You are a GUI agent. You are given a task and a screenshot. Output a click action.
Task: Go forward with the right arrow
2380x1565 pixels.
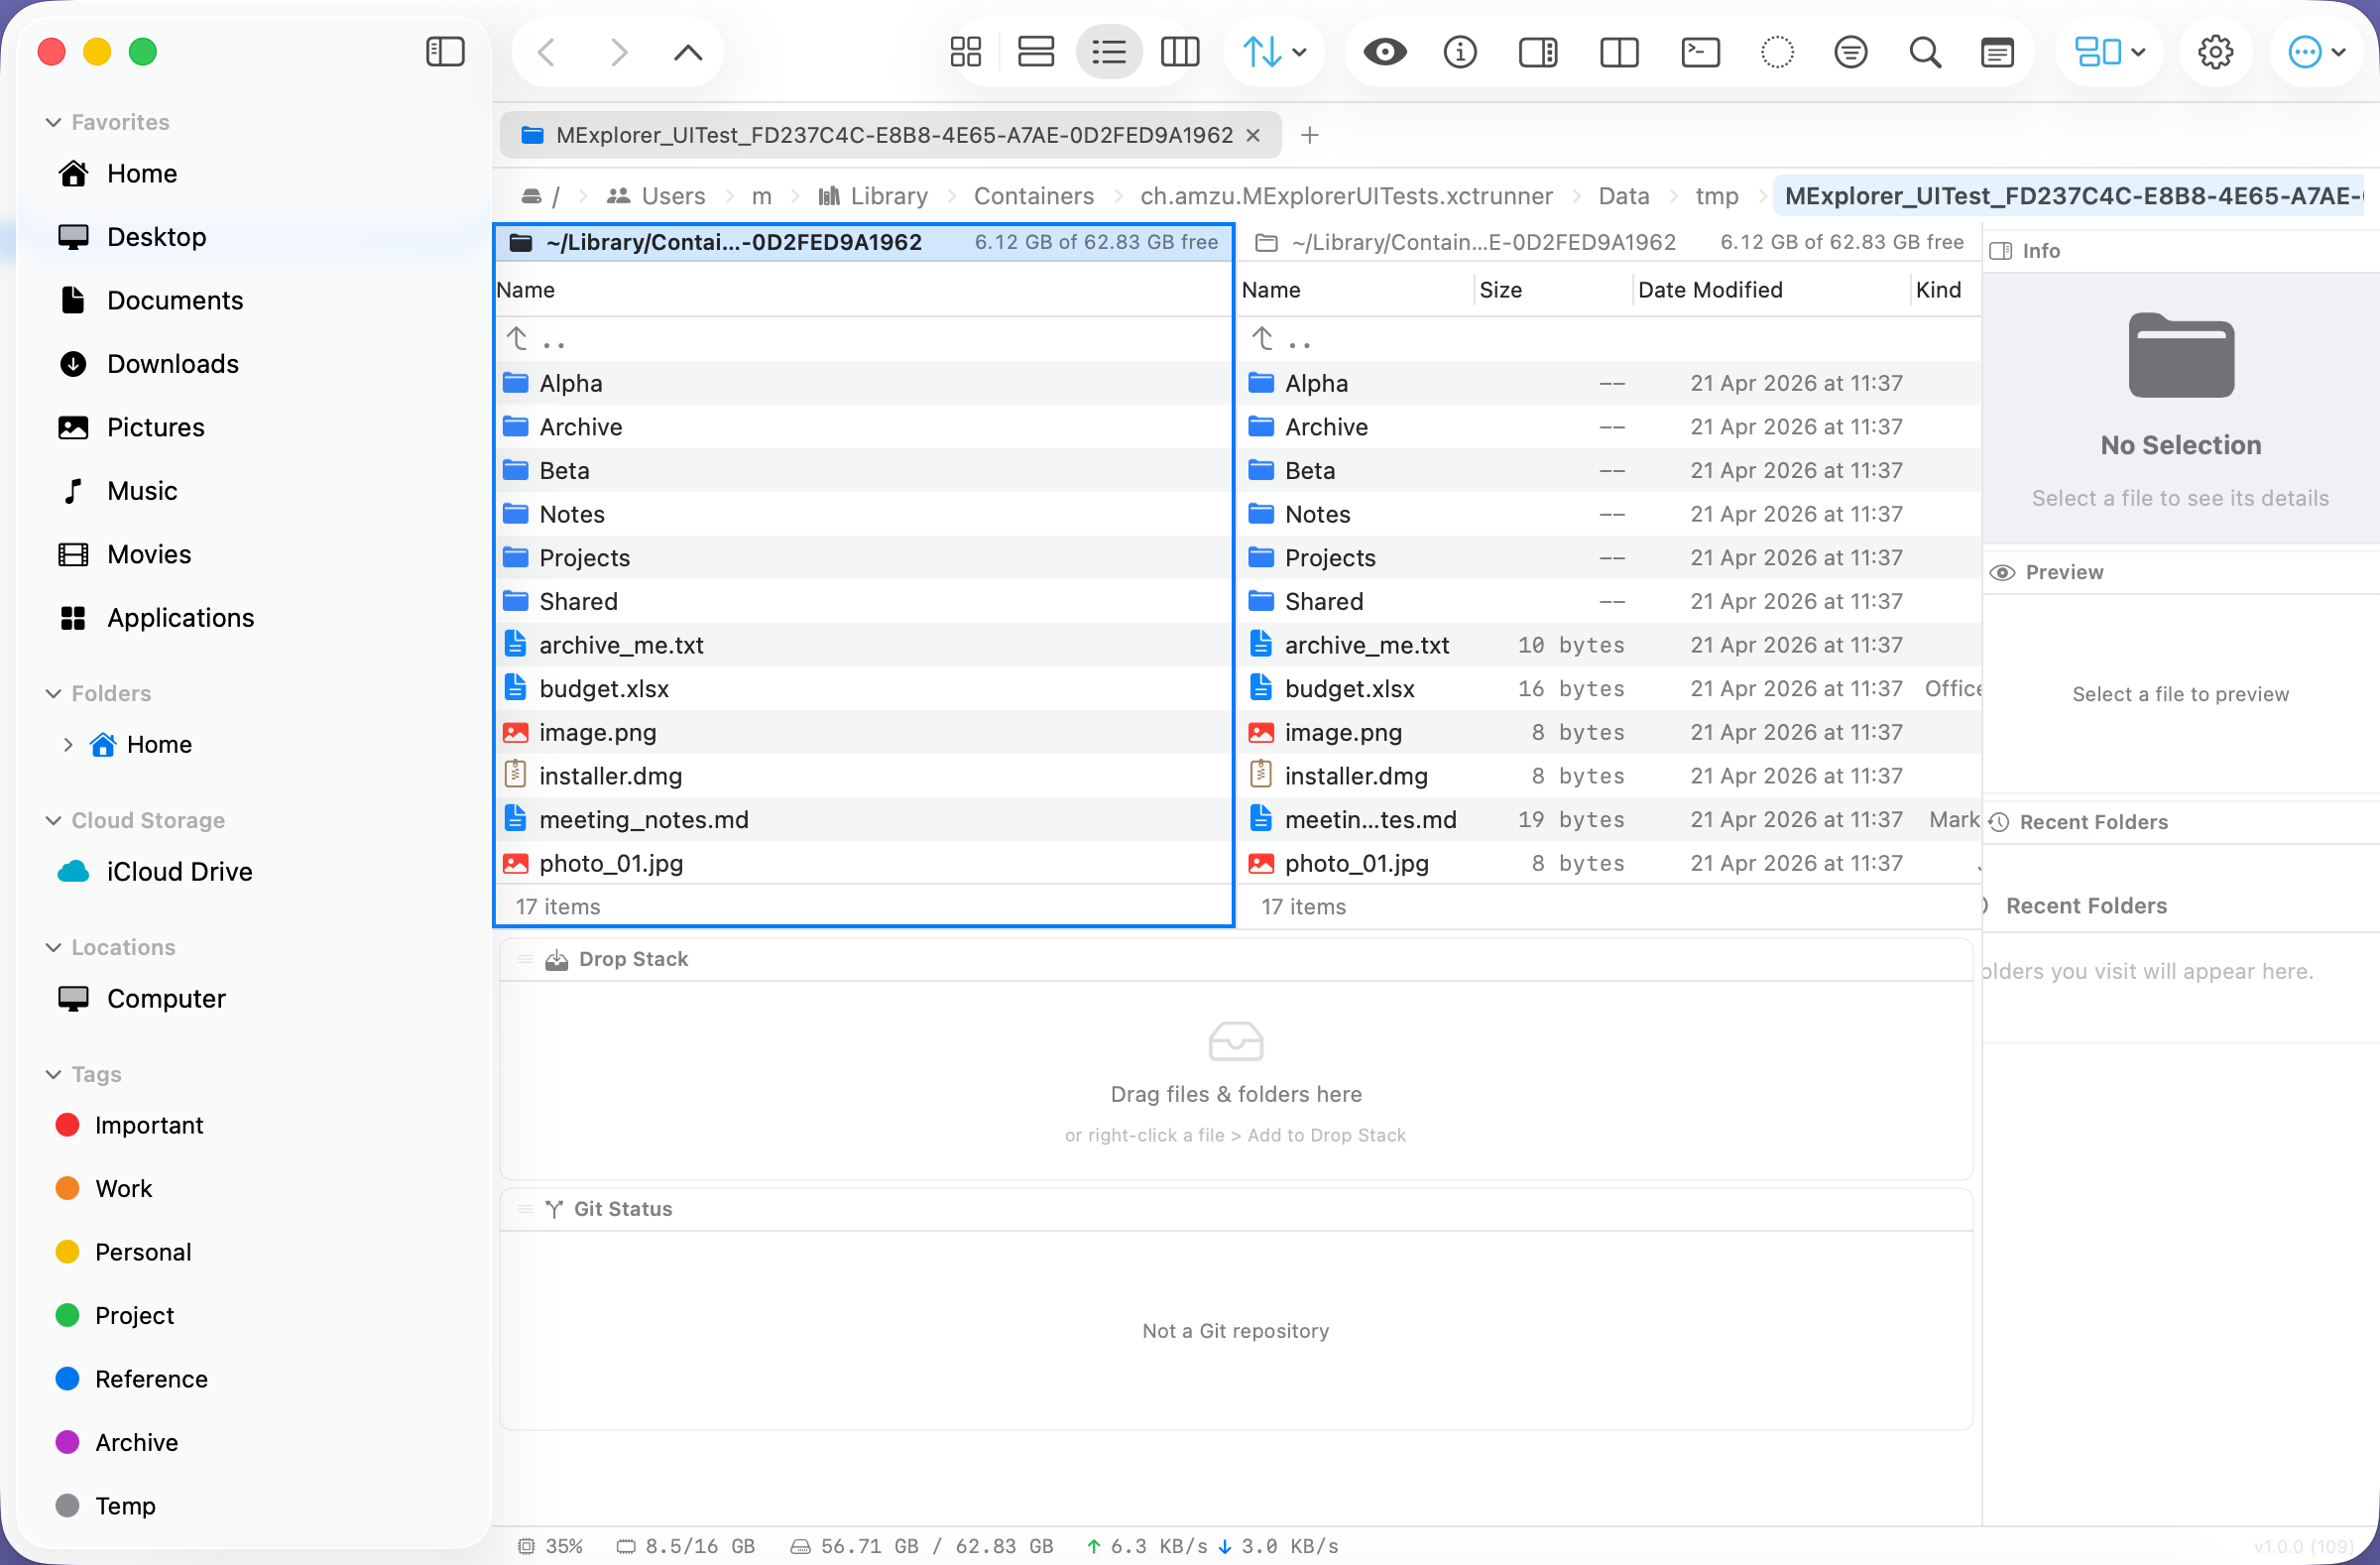tap(618, 51)
